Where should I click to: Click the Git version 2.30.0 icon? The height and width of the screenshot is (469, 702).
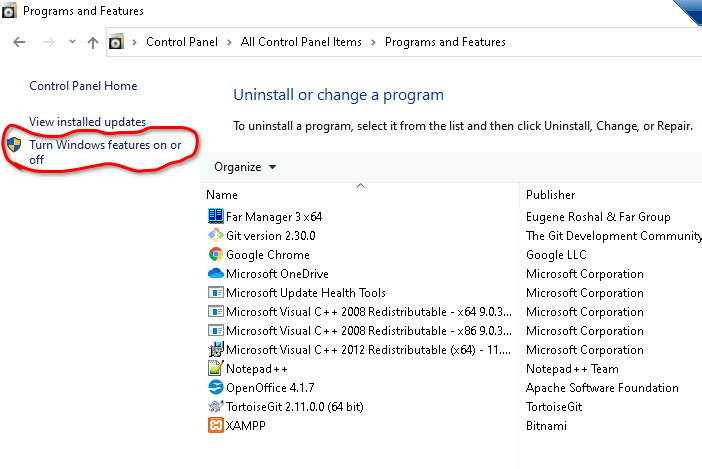215,235
